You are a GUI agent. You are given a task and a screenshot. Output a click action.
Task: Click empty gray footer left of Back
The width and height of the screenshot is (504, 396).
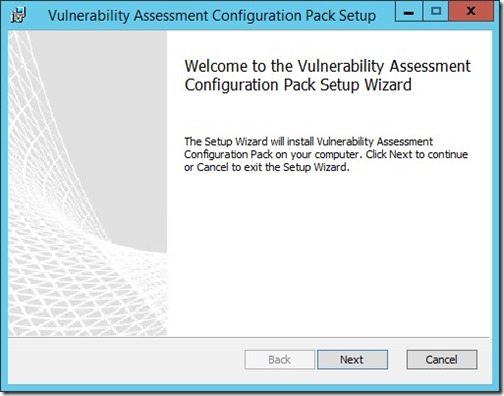click(x=127, y=360)
